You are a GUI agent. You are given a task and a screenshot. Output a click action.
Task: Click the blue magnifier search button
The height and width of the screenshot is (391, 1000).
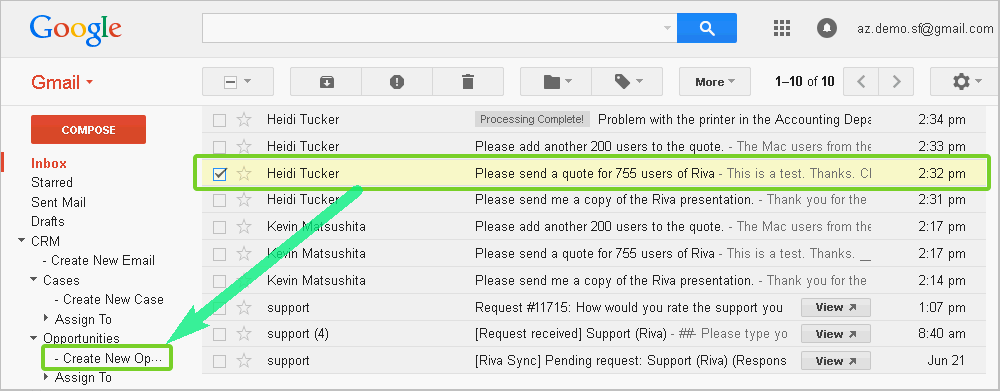pyautogui.click(x=707, y=28)
